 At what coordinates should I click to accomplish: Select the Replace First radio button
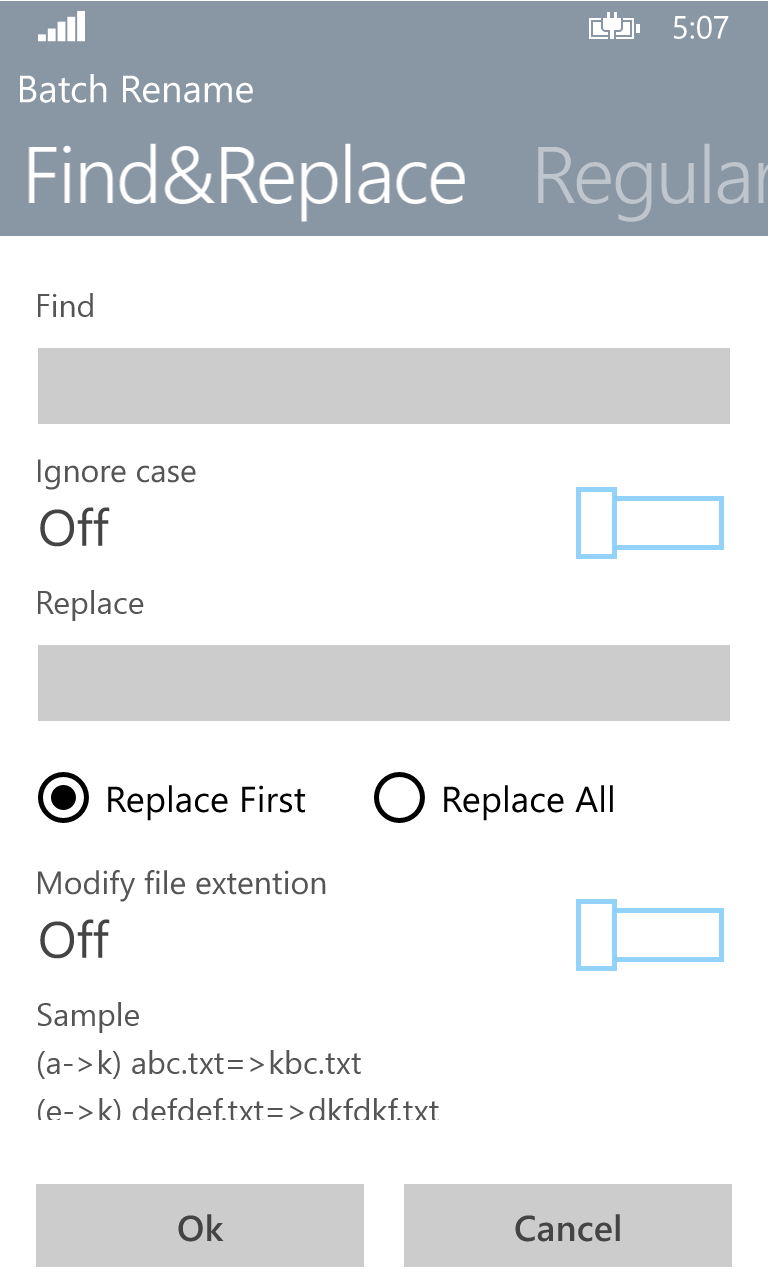point(63,799)
